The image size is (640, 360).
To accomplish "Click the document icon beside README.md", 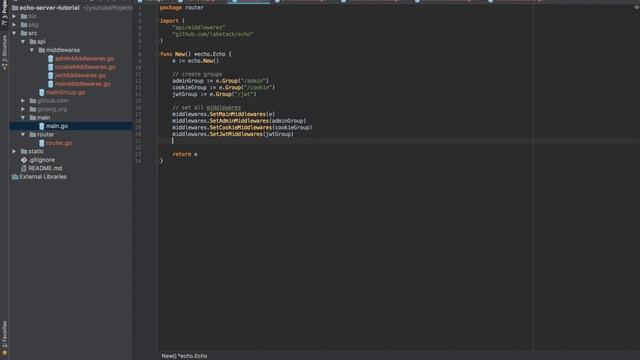I will pos(24,168).
